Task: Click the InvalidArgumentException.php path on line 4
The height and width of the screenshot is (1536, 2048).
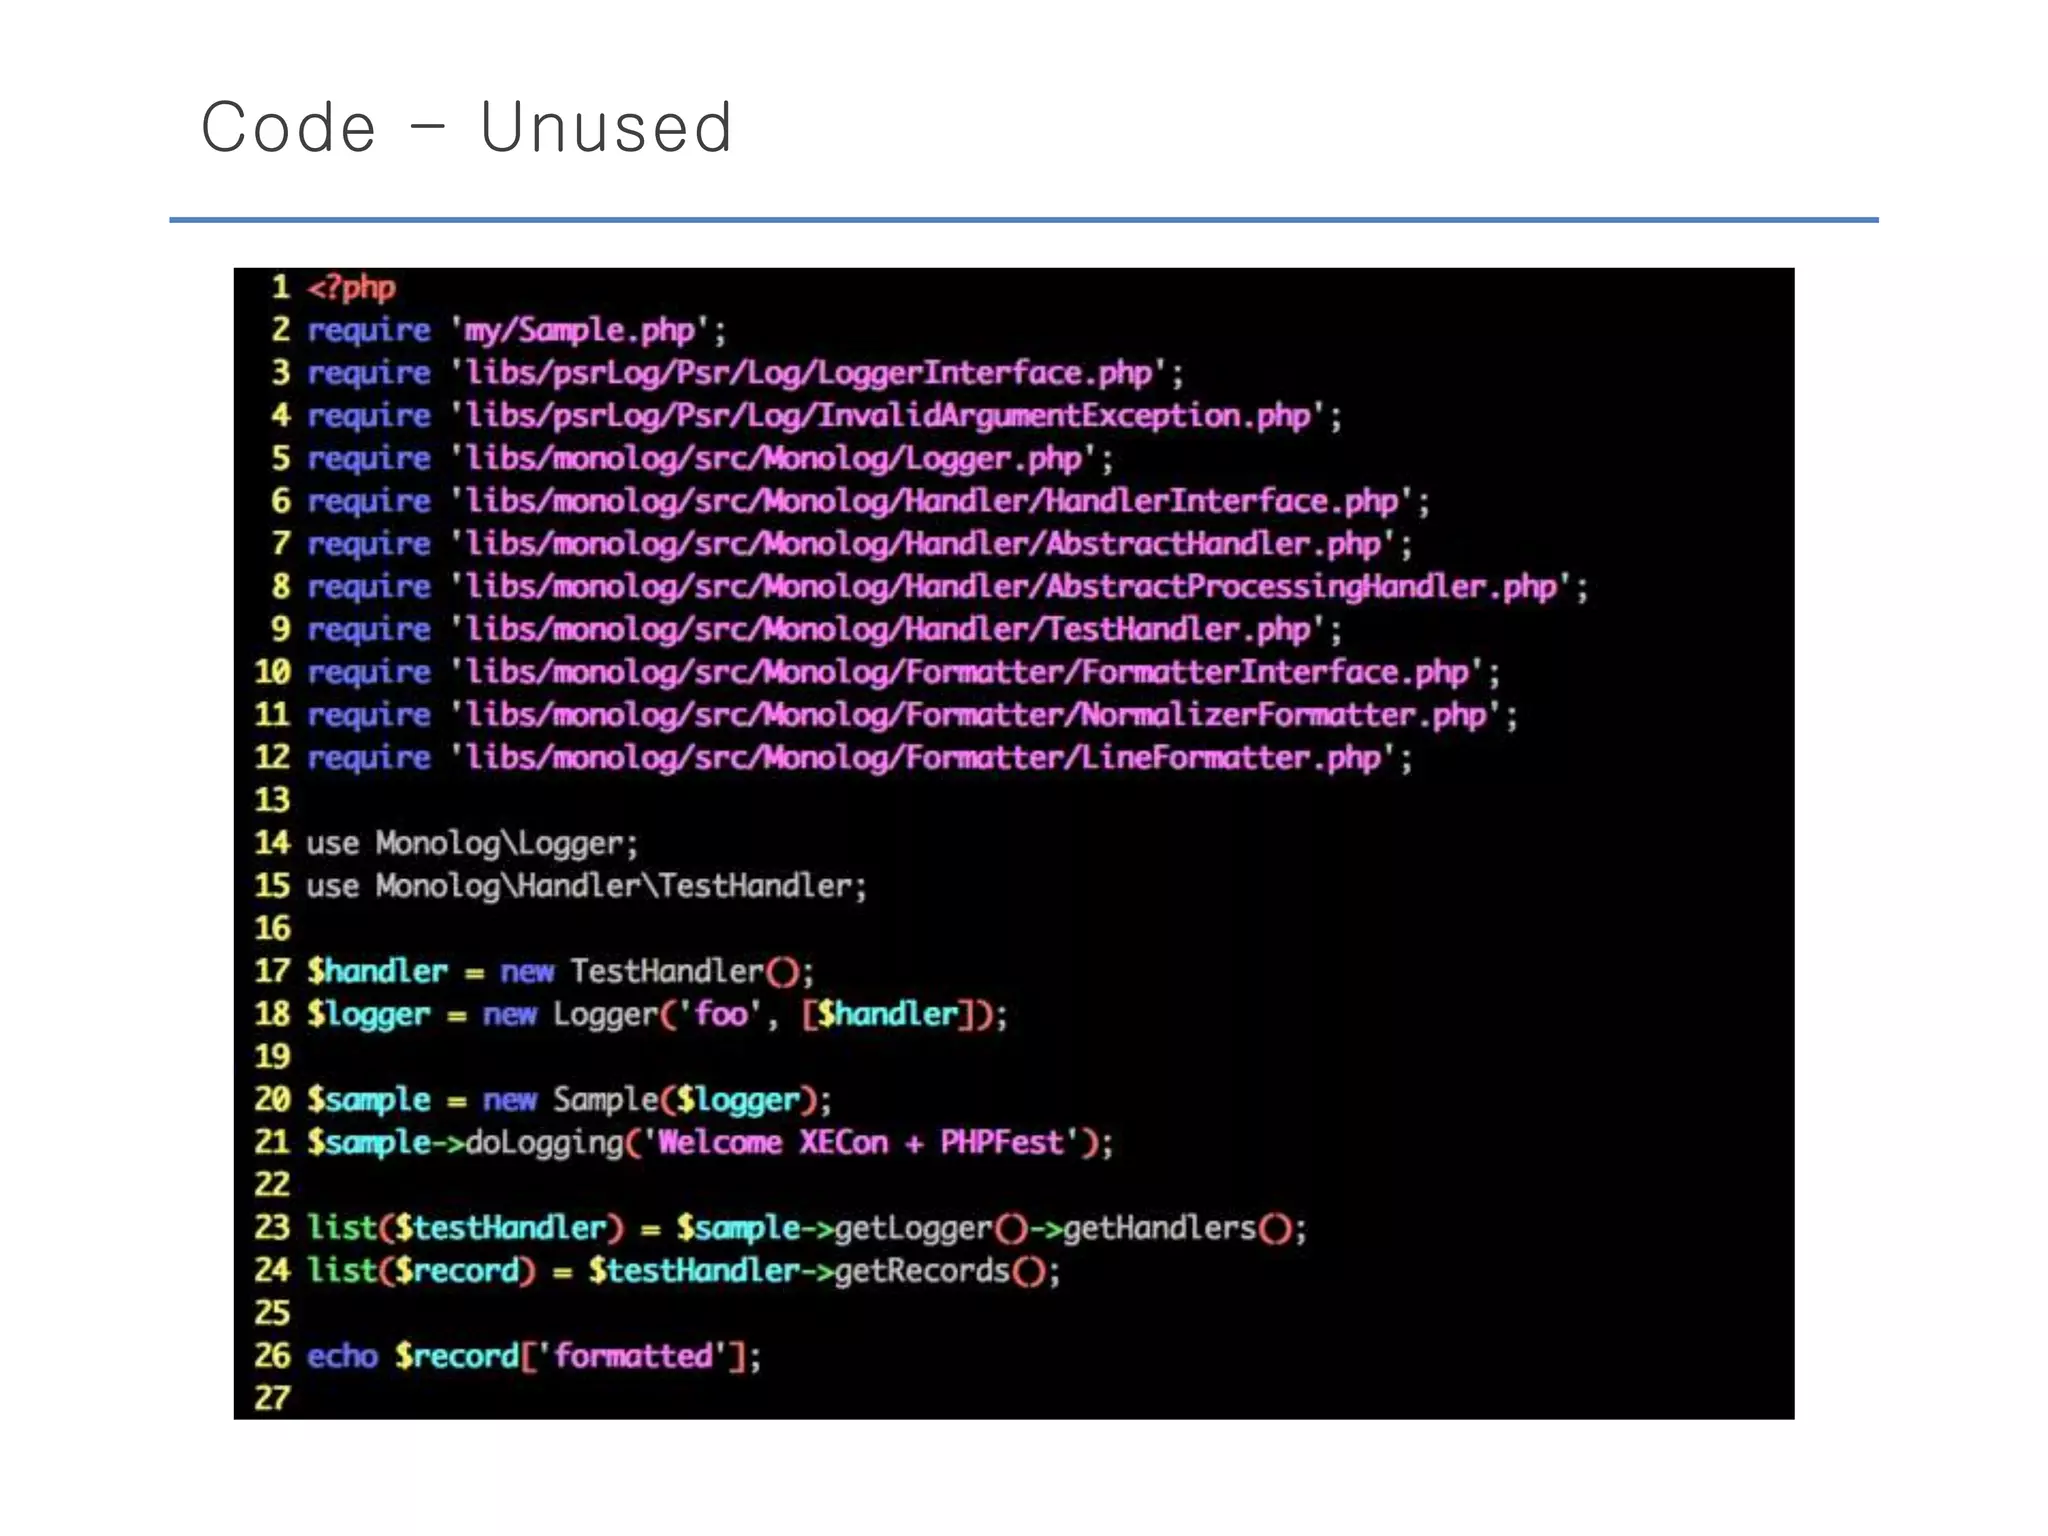Action: 888,416
